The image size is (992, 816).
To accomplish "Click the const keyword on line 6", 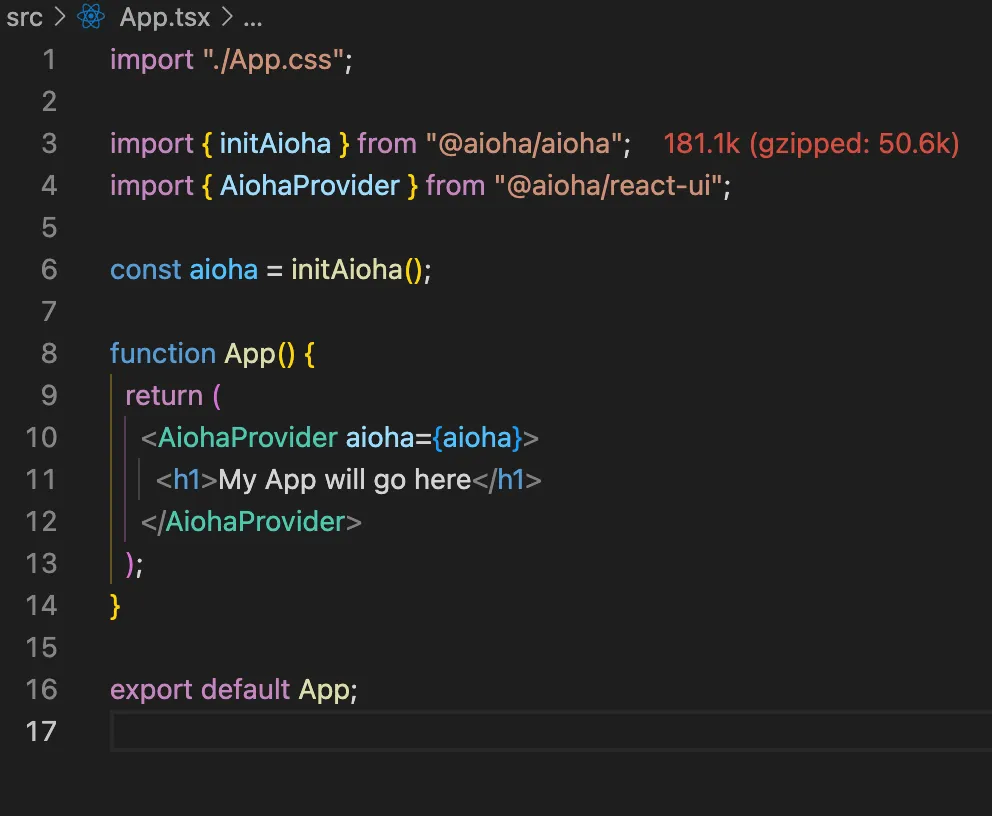I will coord(146,270).
